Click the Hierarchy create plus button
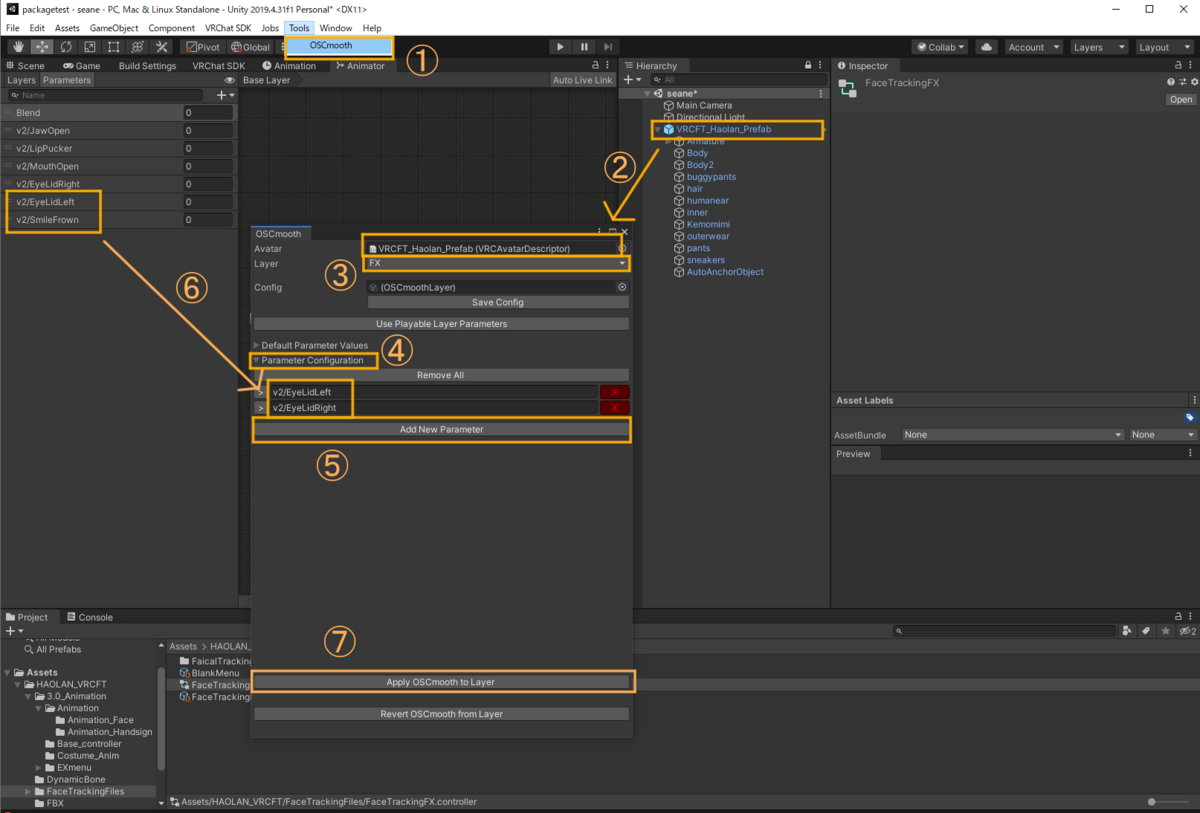 [633, 80]
